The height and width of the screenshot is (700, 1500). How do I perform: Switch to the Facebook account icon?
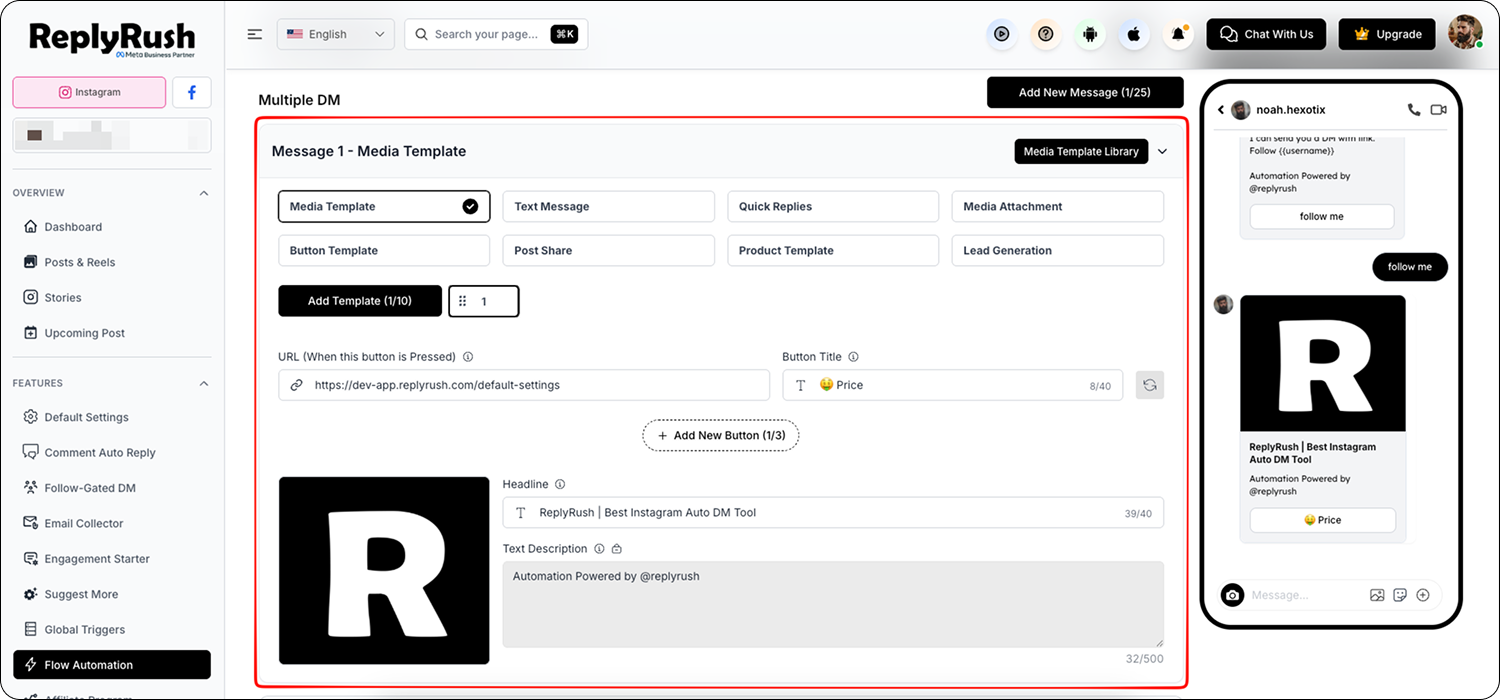click(192, 92)
